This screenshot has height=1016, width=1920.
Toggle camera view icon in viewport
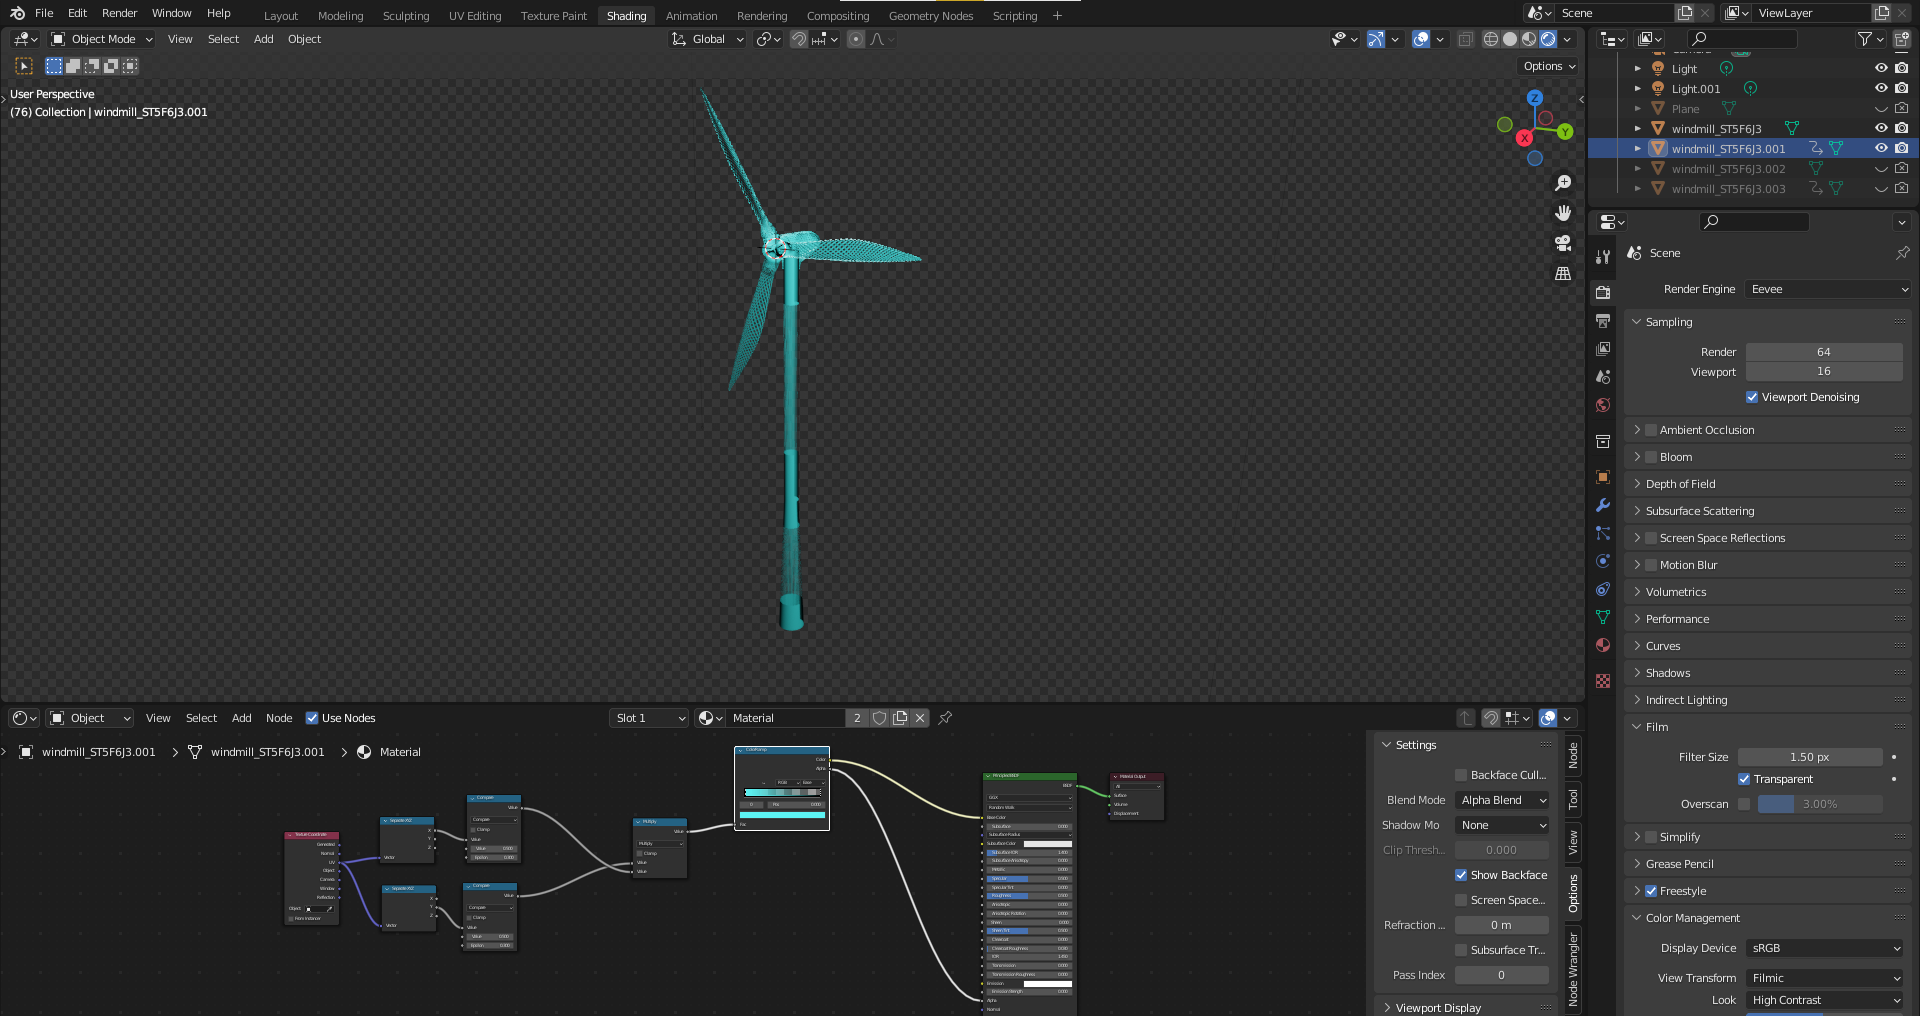tap(1563, 243)
